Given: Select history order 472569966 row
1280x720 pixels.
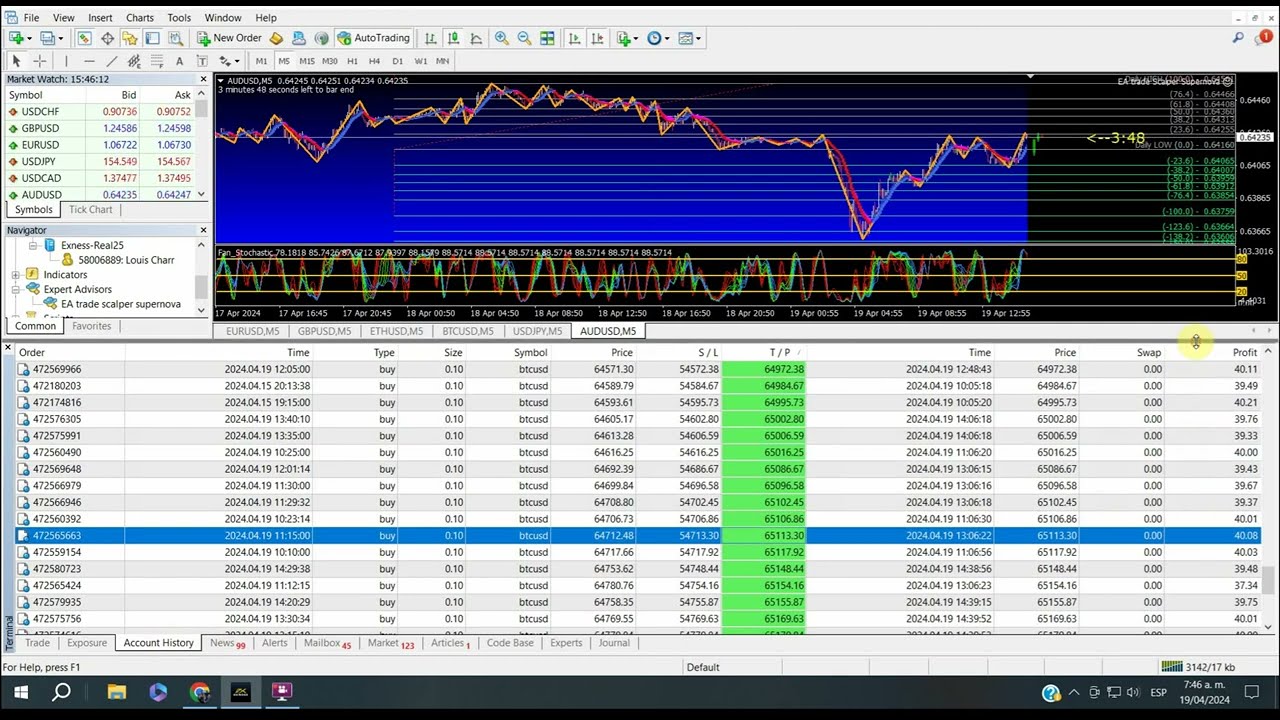Looking at the screenshot, I should (x=638, y=369).
